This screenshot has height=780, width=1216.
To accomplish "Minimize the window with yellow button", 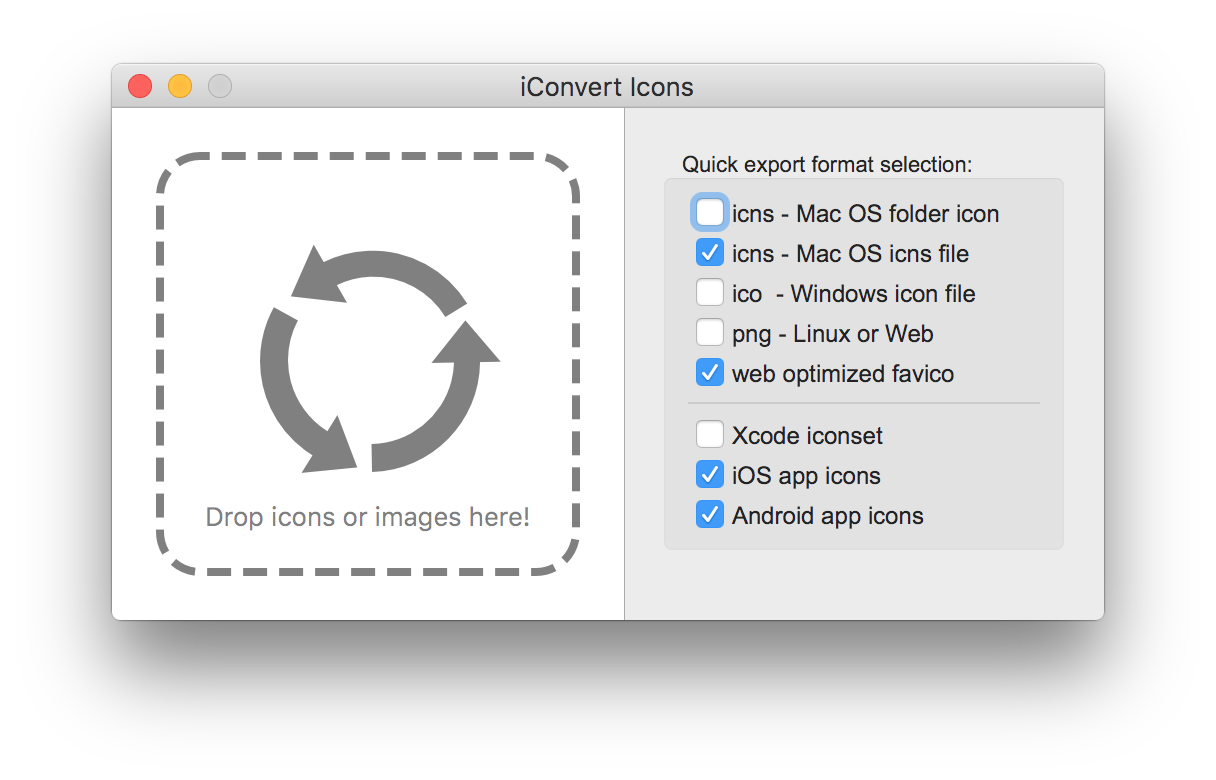I will (180, 86).
